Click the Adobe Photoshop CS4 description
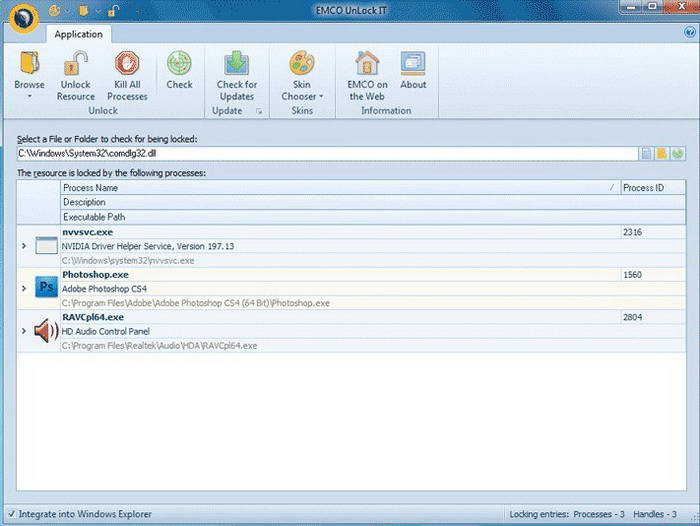700x526 pixels. (104, 289)
